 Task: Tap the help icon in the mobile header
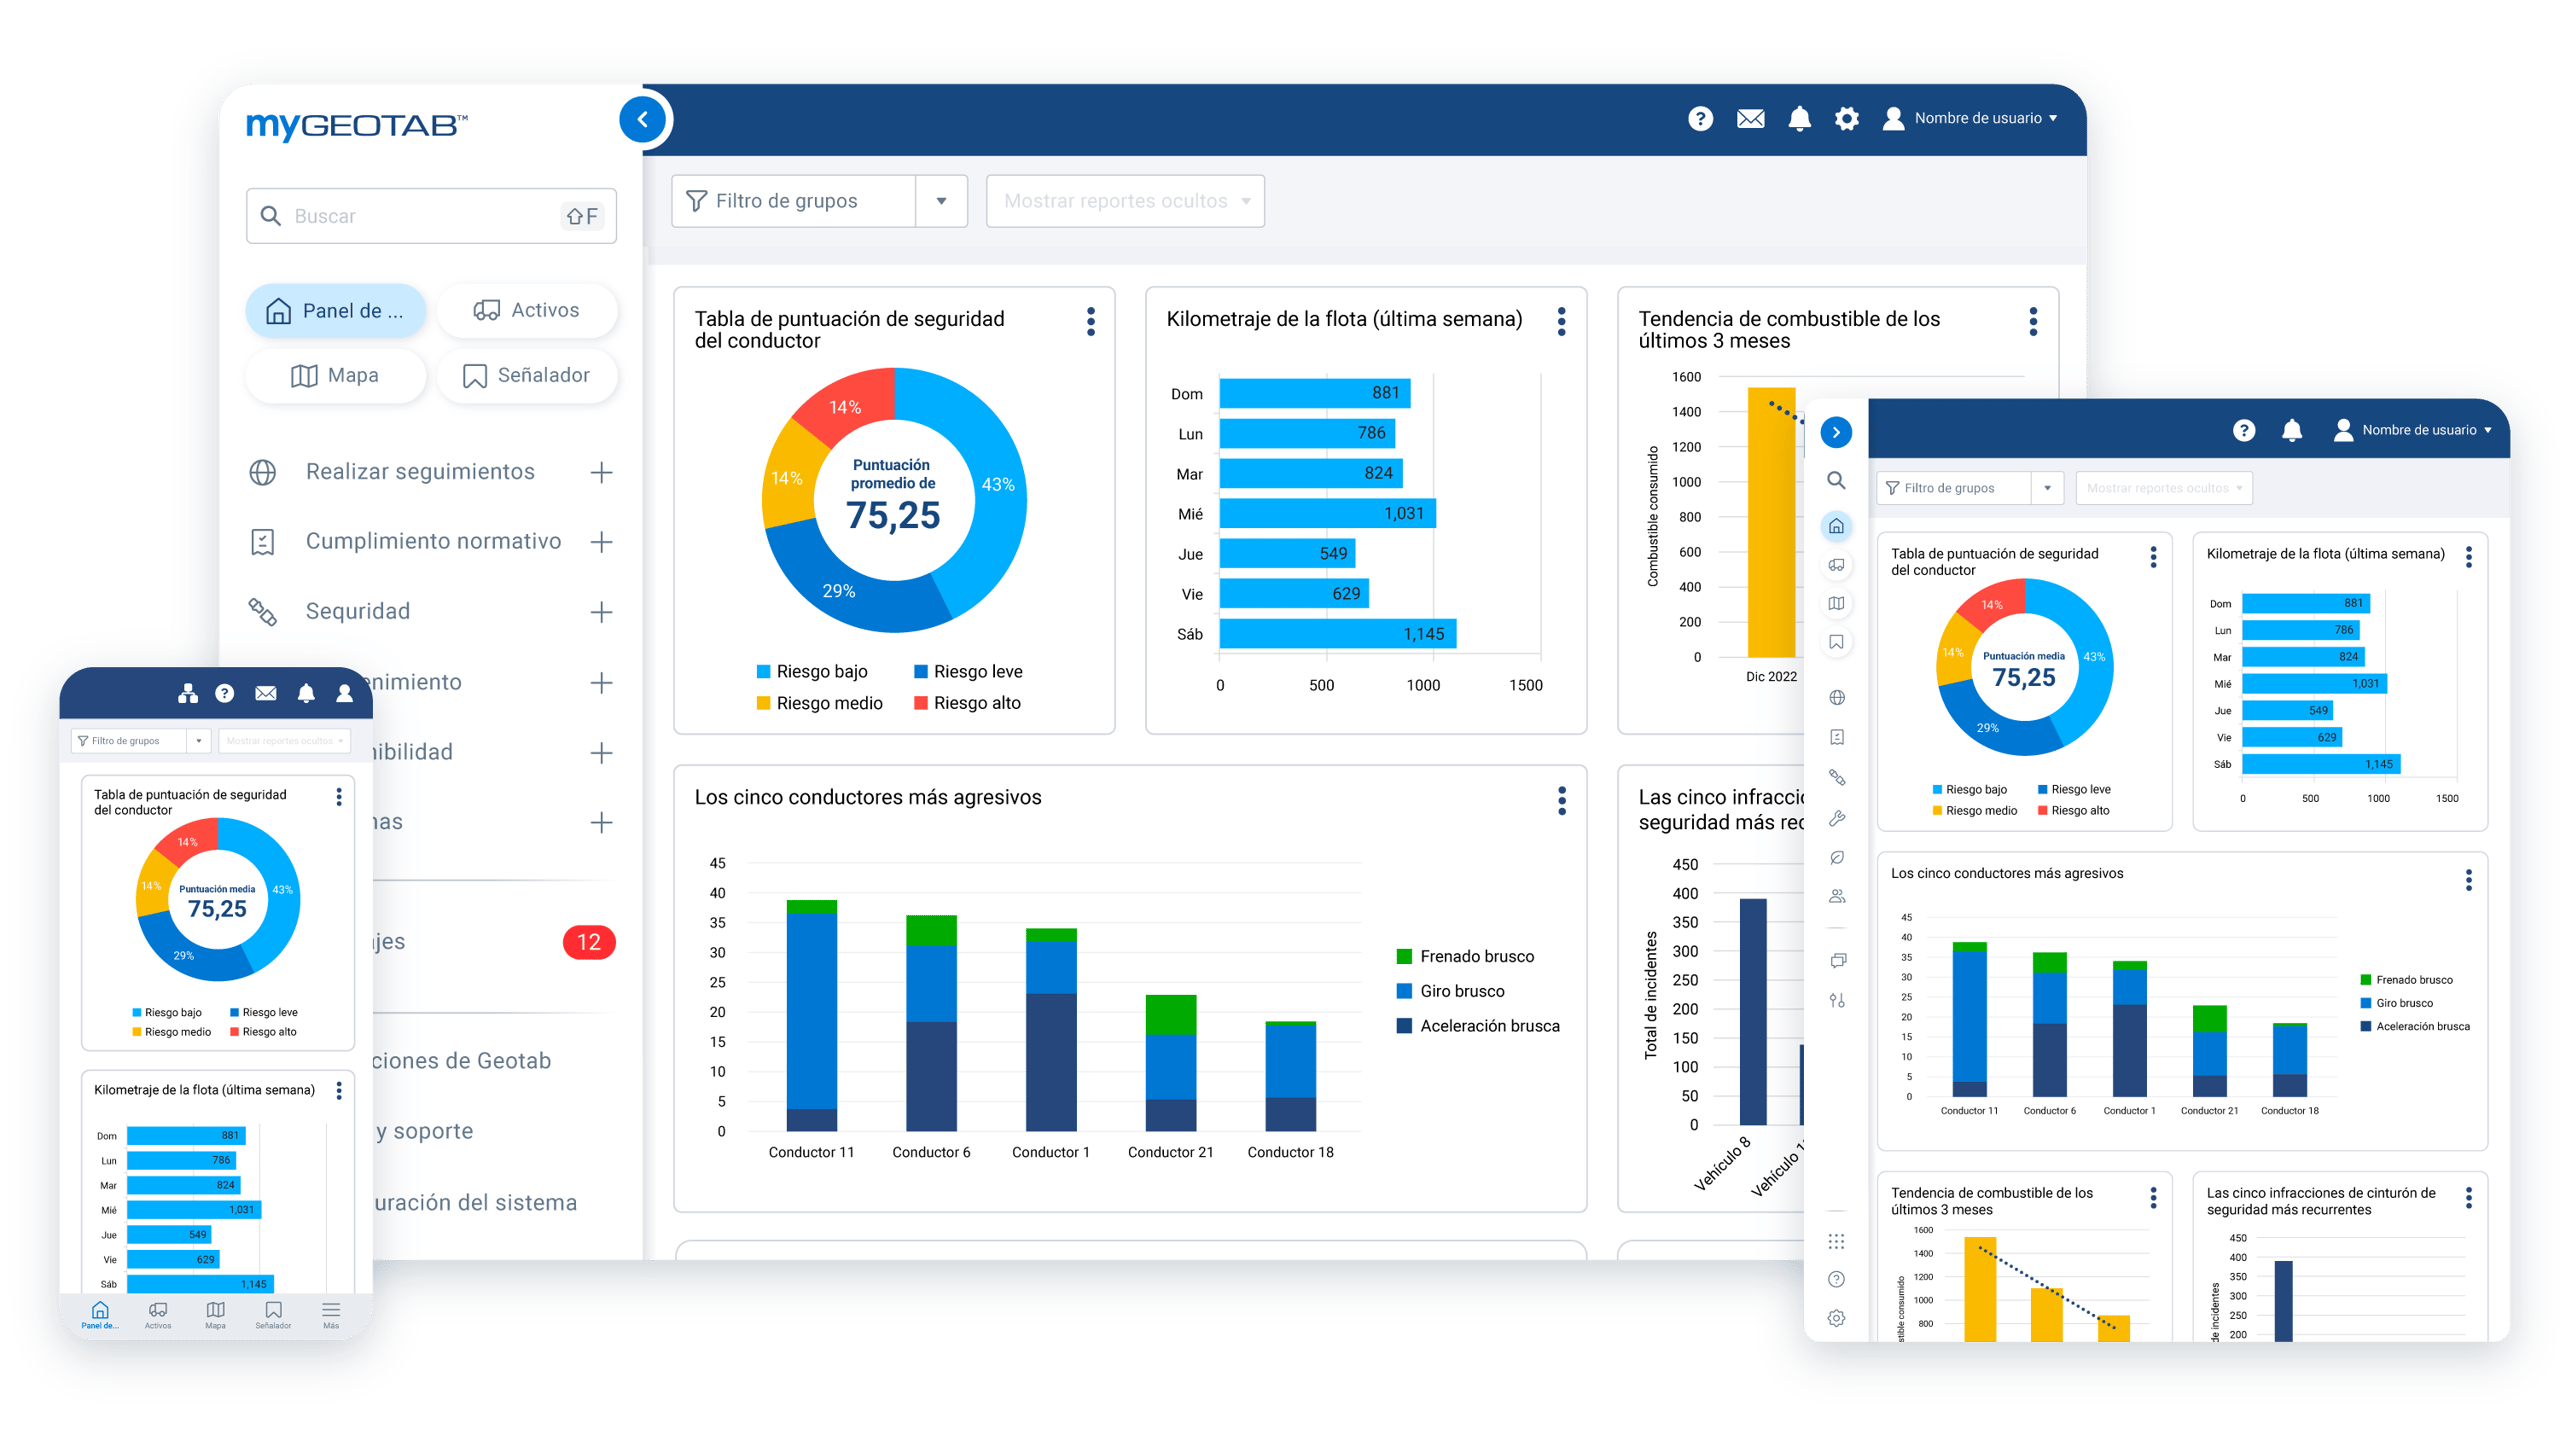click(224, 693)
